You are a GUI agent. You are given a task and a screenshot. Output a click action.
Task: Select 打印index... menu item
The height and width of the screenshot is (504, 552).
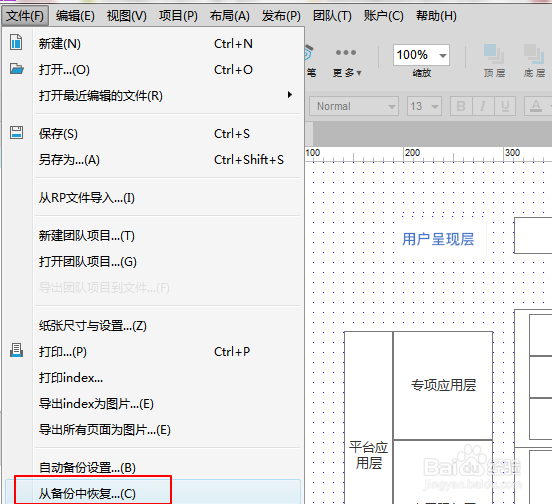[x=153, y=378]
